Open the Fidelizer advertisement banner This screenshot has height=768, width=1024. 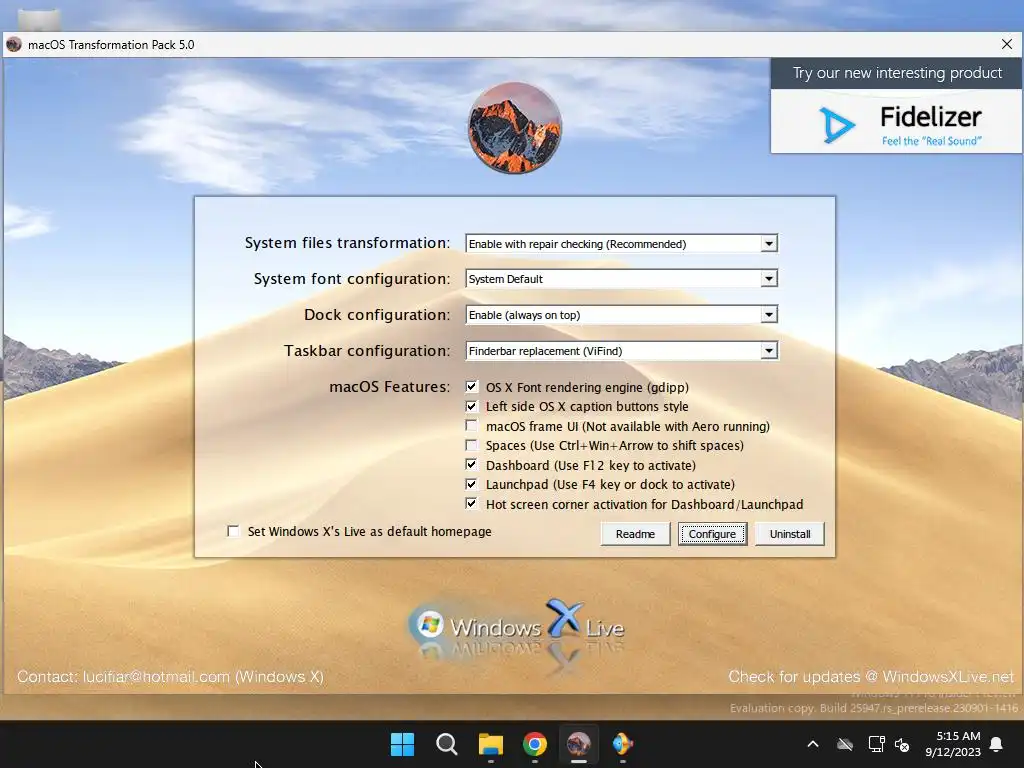point(896,106)
